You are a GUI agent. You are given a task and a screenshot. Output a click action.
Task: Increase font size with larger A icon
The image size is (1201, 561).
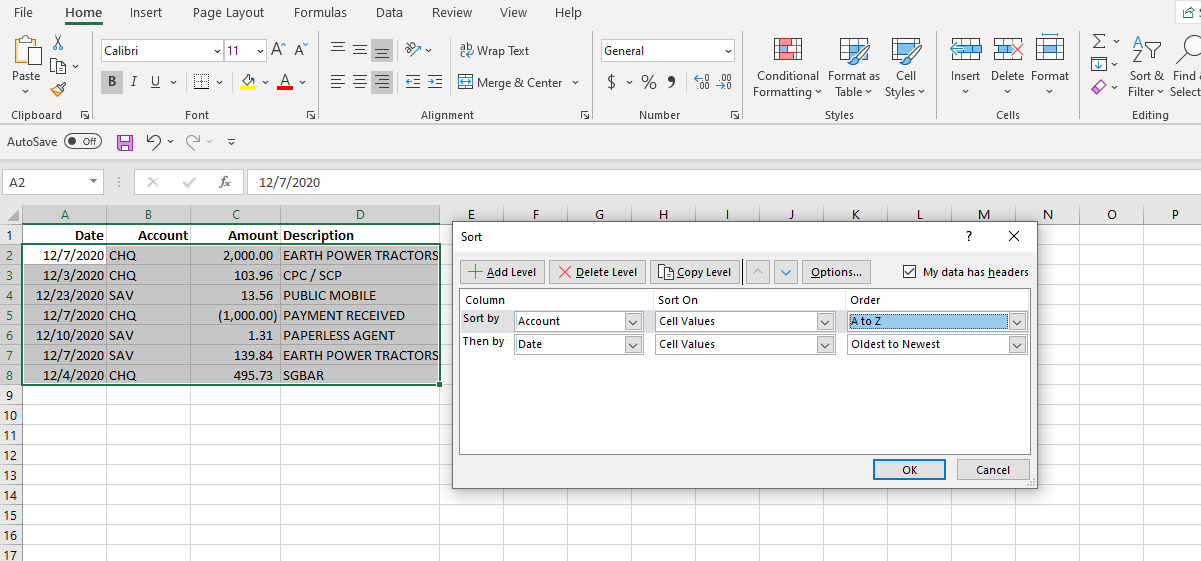click(x=278, y=50)
